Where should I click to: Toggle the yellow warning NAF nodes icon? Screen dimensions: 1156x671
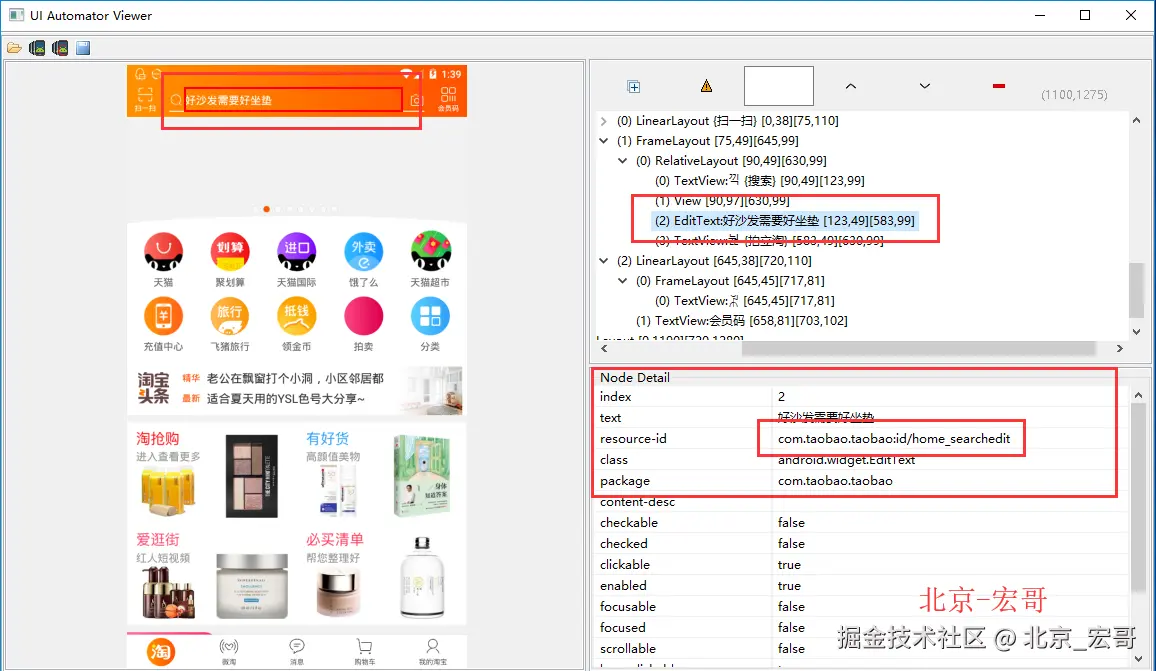[706, 86]
